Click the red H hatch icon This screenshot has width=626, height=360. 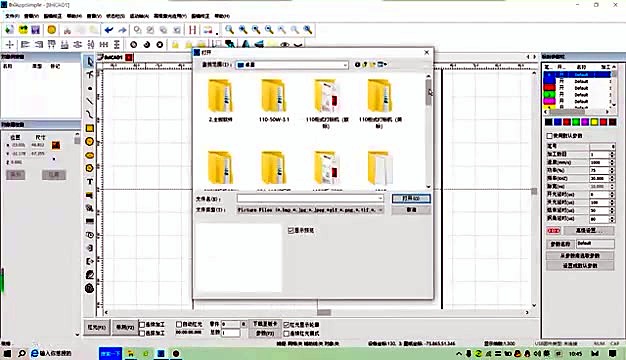(192, 30)
